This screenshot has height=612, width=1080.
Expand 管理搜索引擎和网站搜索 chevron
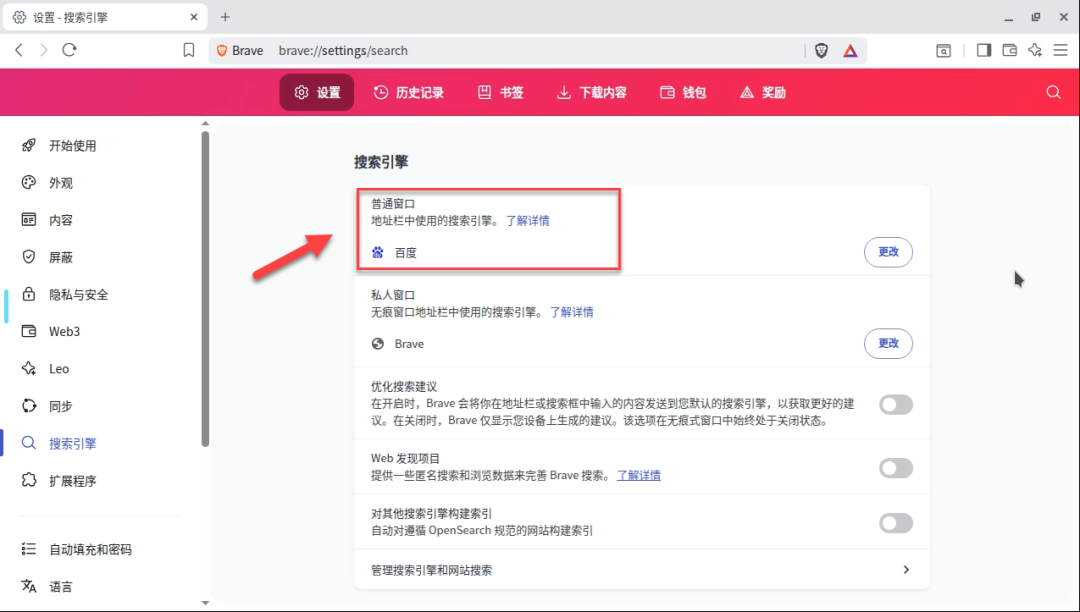coord(906,570)
